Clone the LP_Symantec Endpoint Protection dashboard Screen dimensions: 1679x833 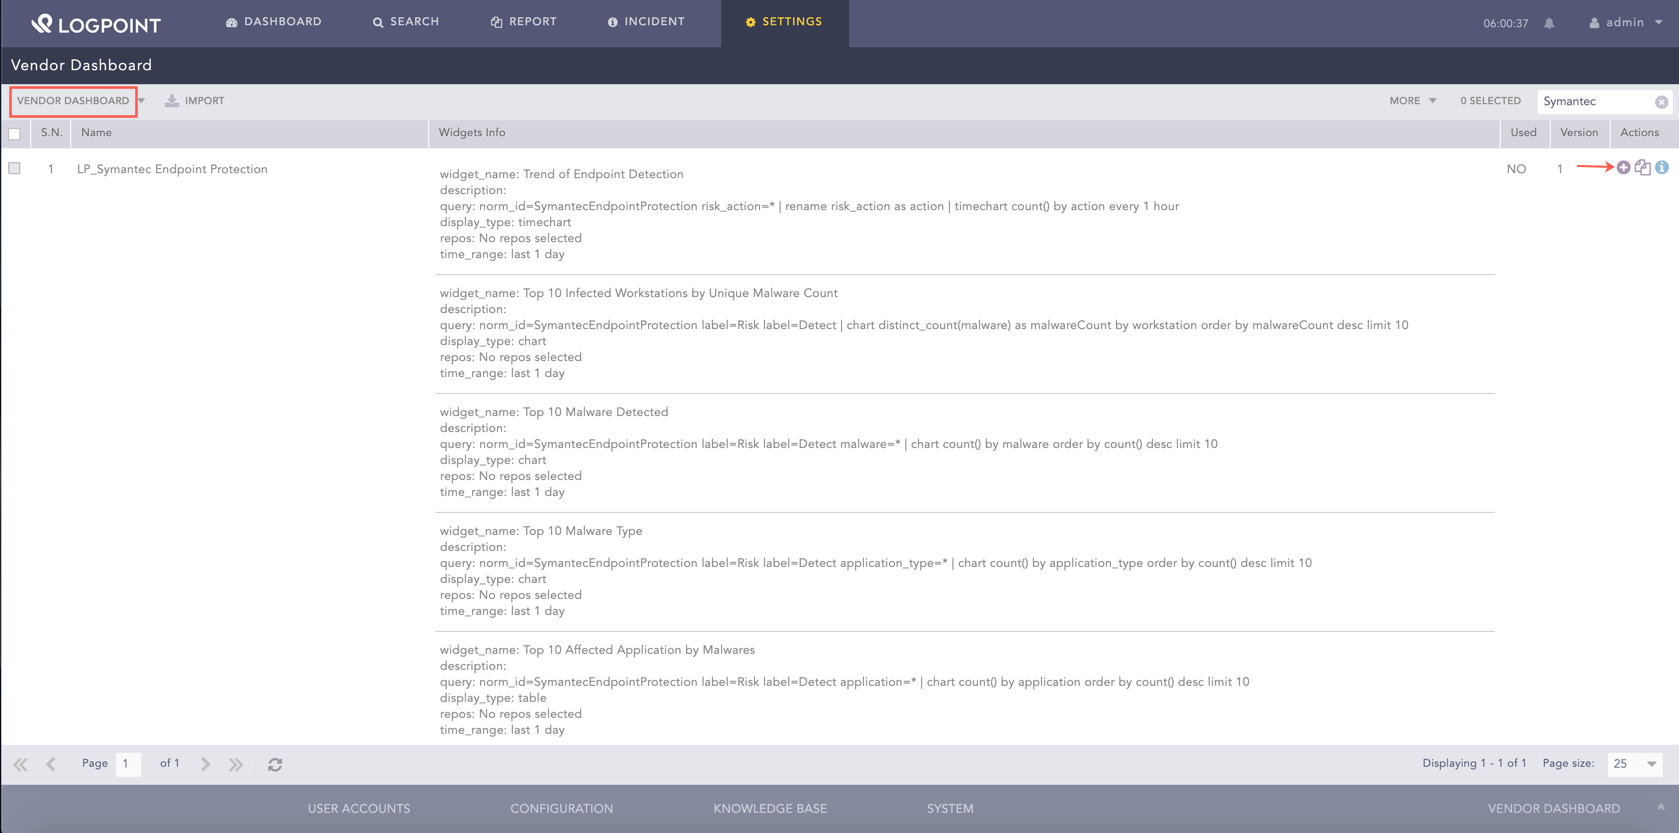click(x=1642, y=168)
